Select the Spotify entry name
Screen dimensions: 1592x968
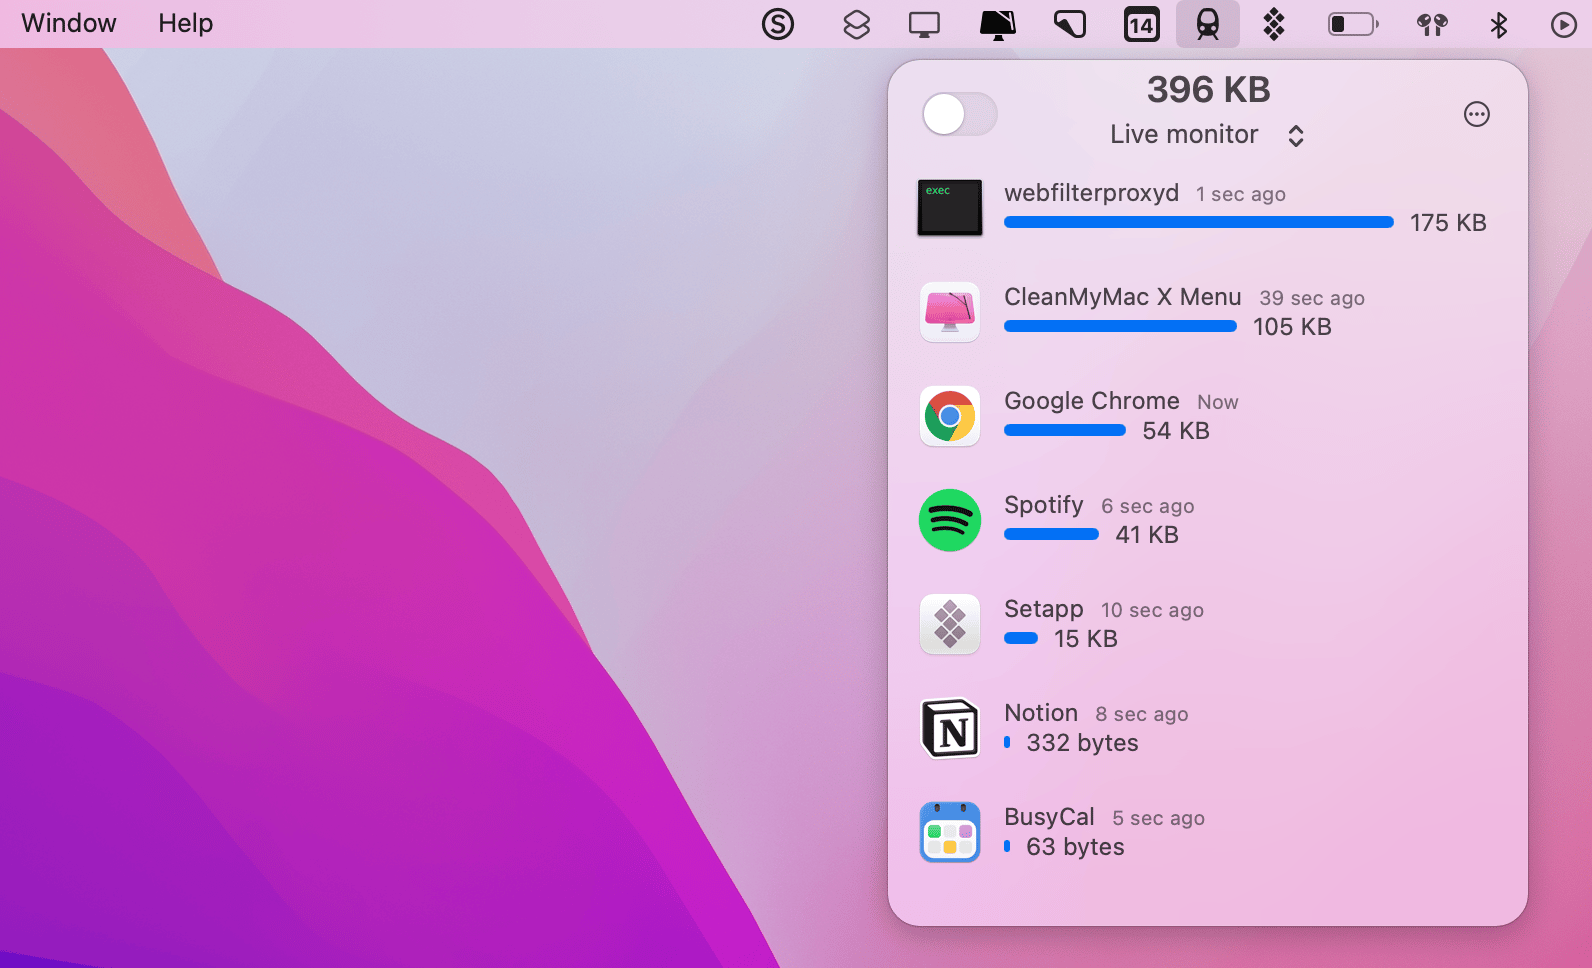coord(1044,506)
